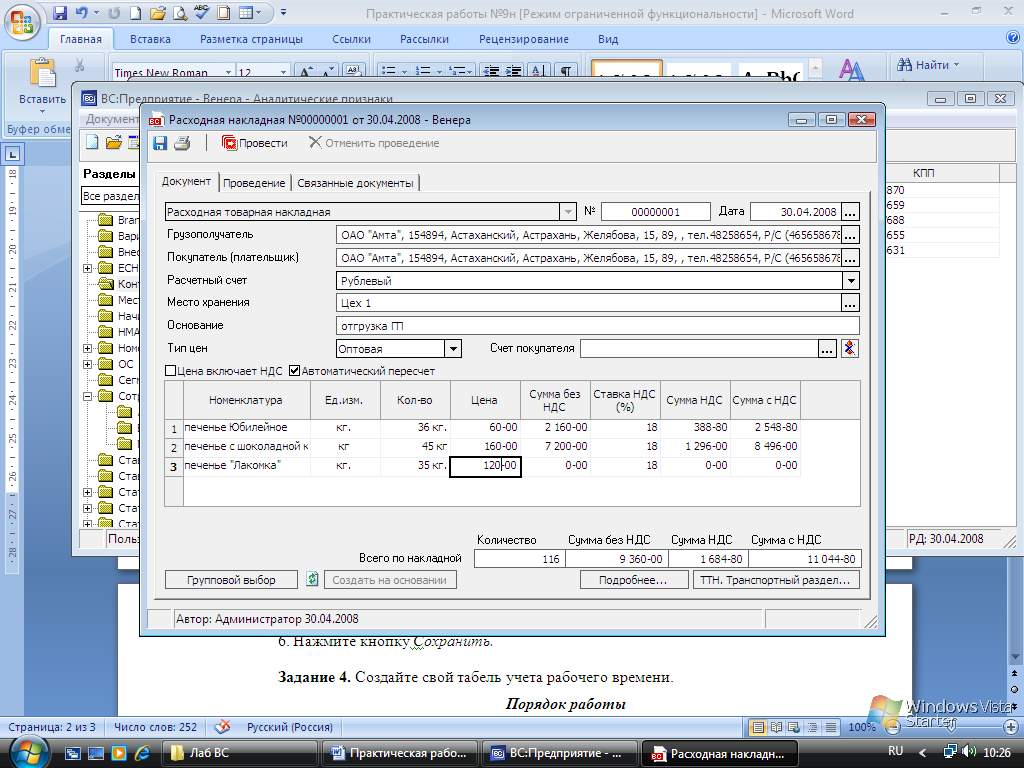Screen dimensions: 1024x768
Task: Open folder icon in BC:Предприятие toolbar
Action: pyautogui.click(x=114, y=142)
